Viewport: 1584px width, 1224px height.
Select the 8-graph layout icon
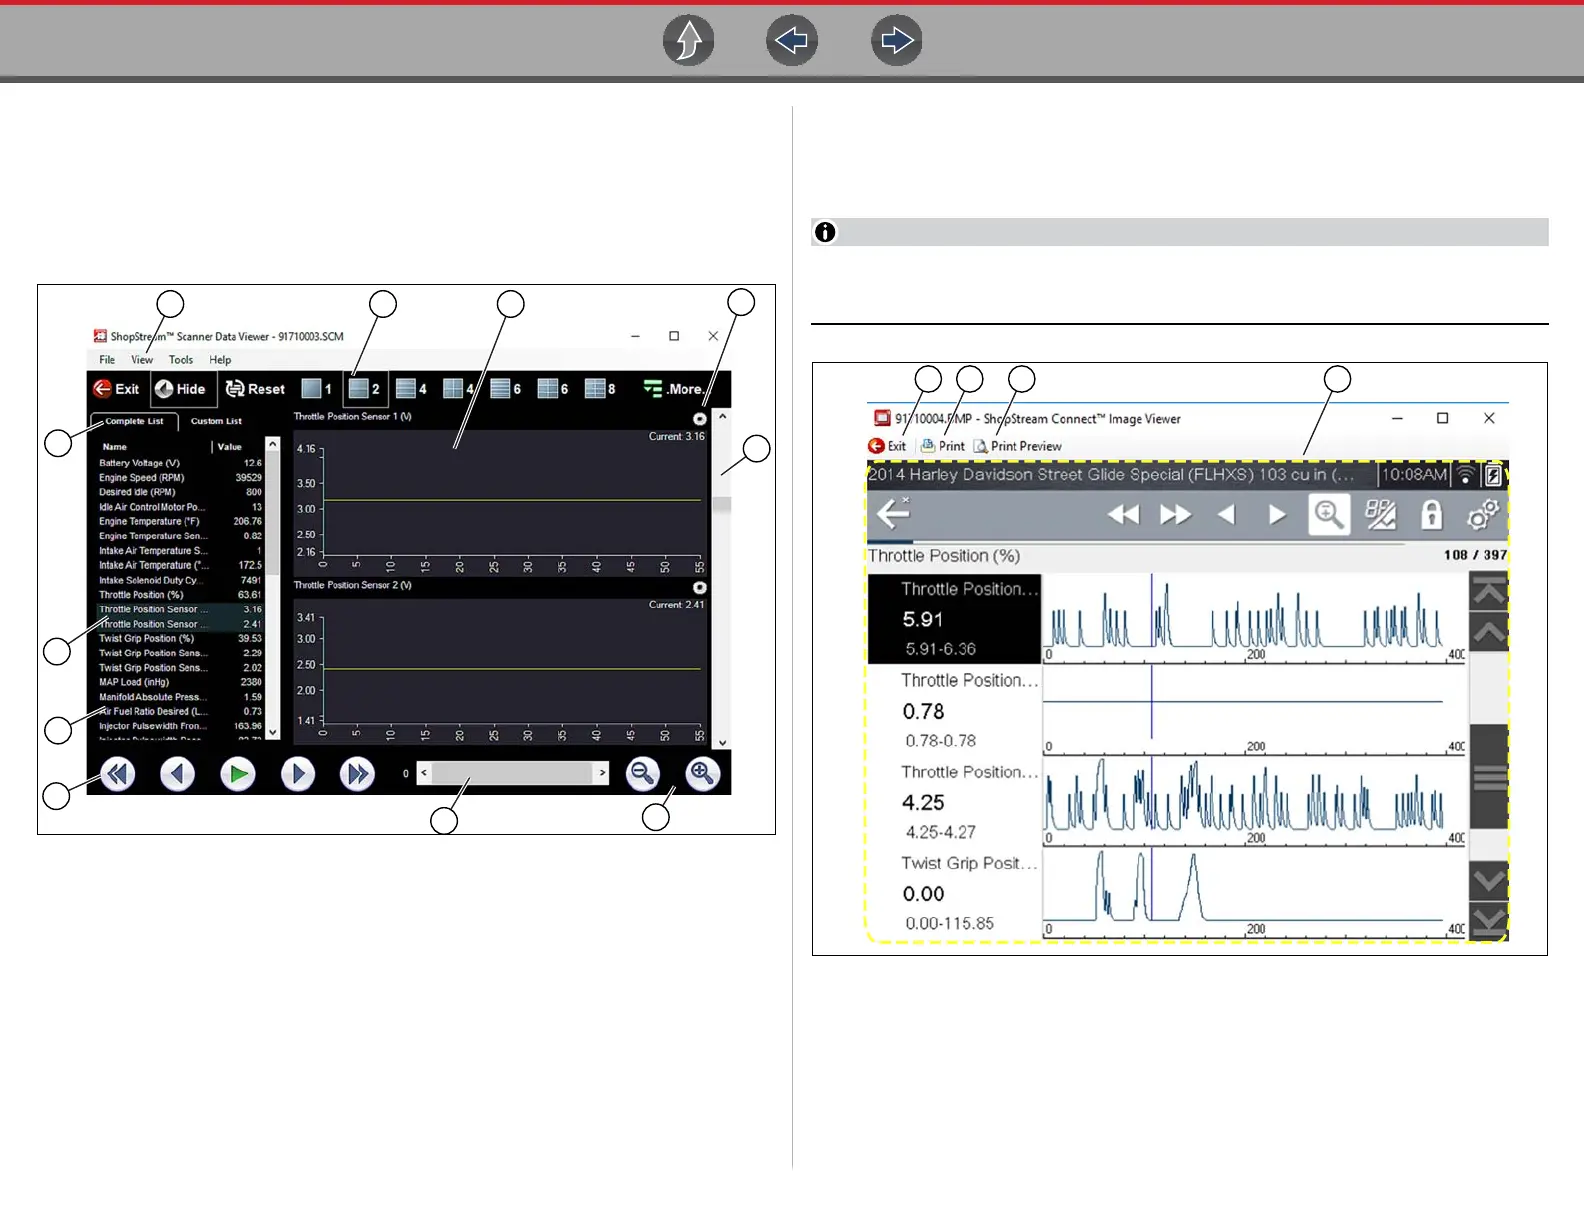click(x=600, y=389)
